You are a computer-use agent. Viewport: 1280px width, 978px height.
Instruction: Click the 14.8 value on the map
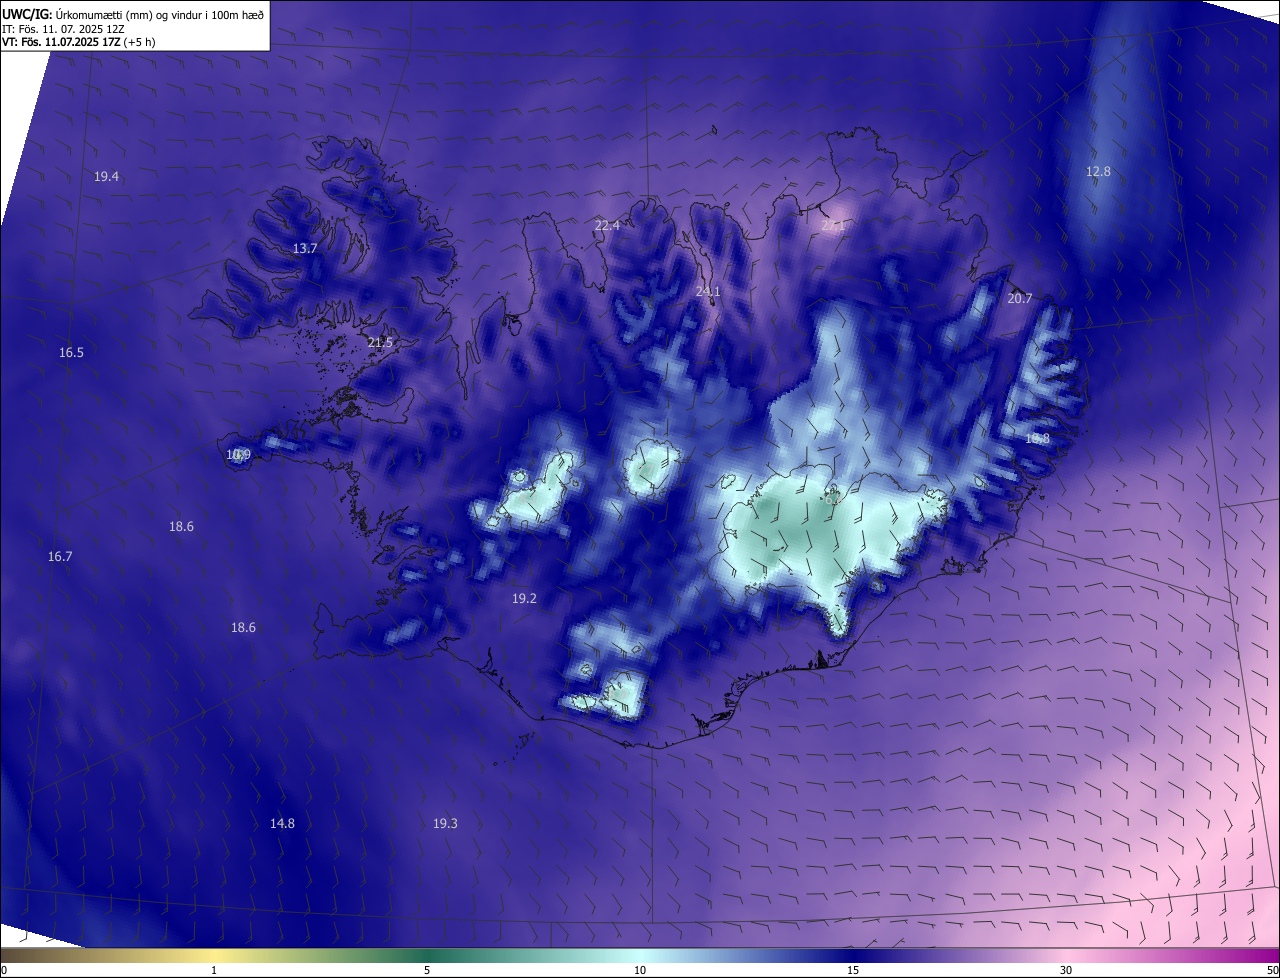282,824
